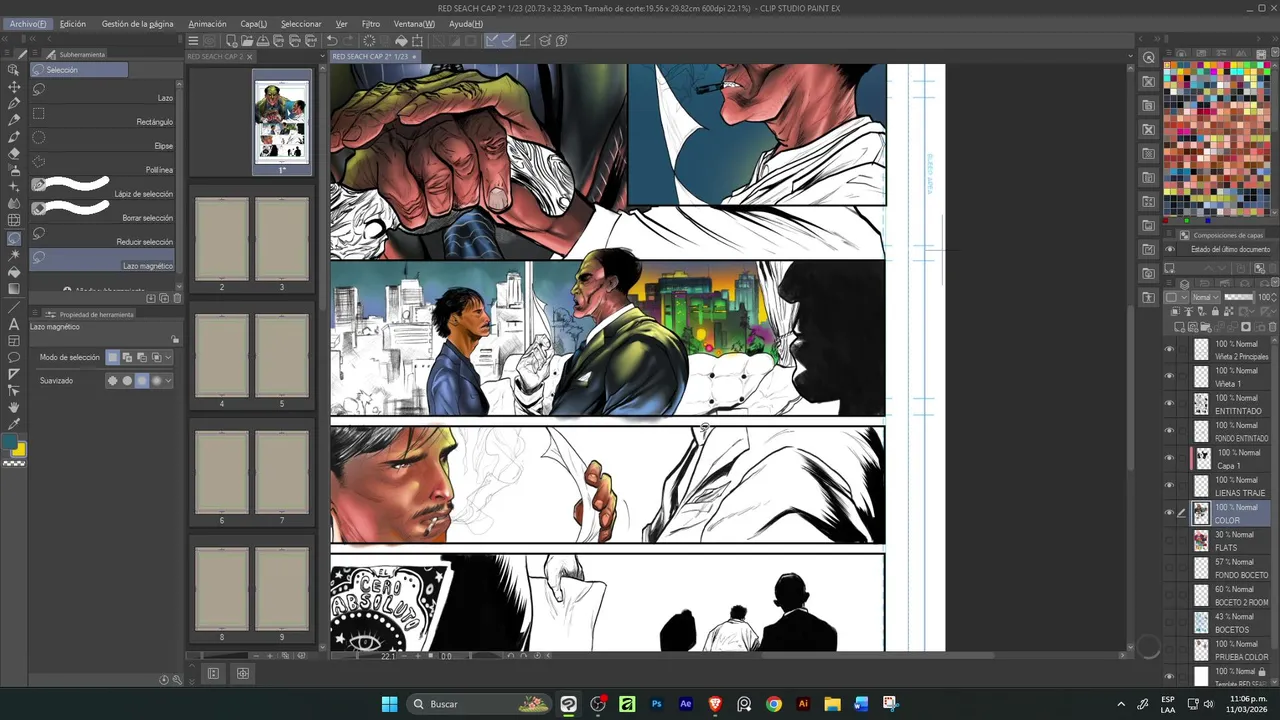This screenshot has height=720, width=1280.
Task: Hide the LIENAS TRAJE layer
Action: point(1169,486)
